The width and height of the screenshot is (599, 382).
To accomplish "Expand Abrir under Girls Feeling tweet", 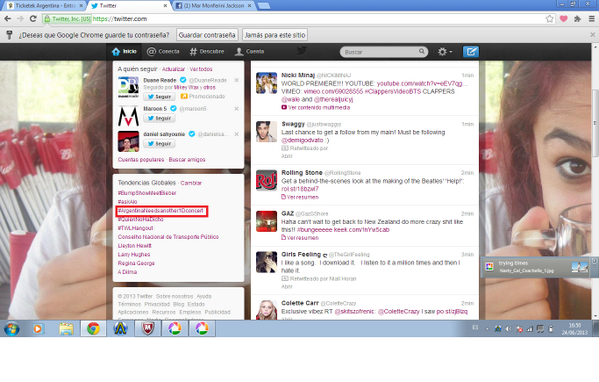I will (x=287, y=286).
